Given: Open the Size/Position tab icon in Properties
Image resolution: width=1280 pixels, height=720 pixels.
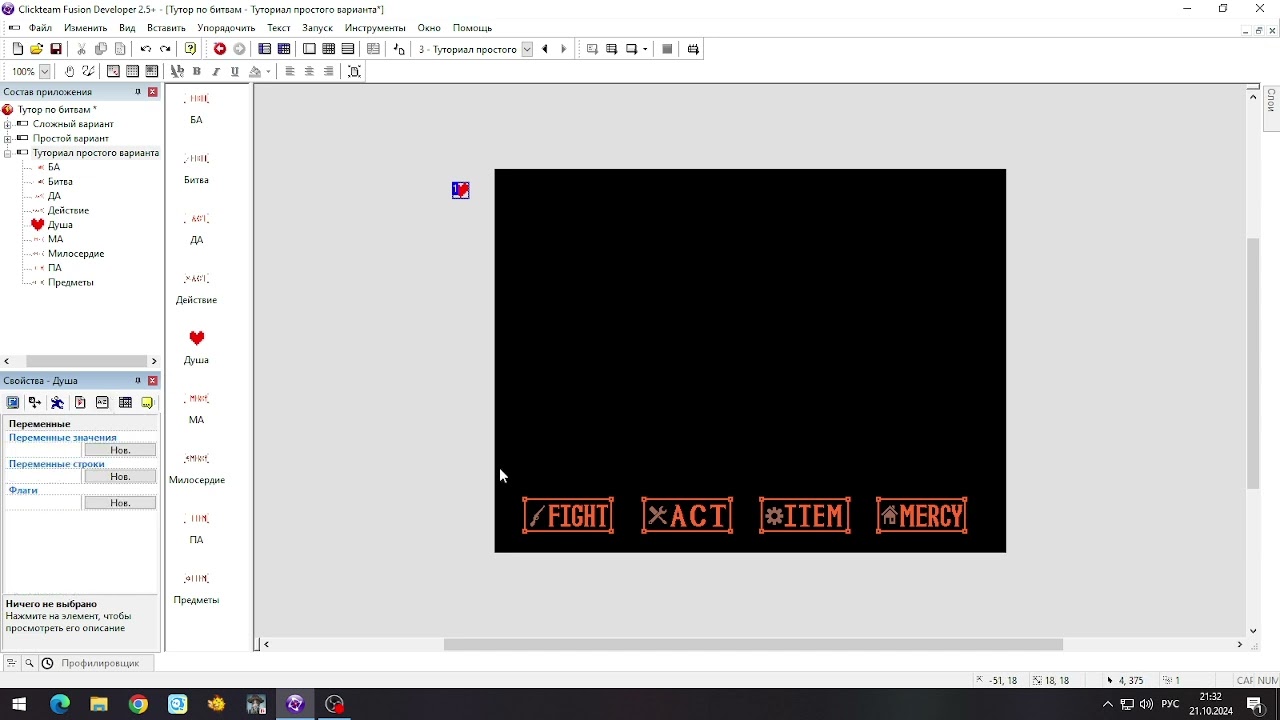Looking at the screenshot, I should [x=35, y=402].
